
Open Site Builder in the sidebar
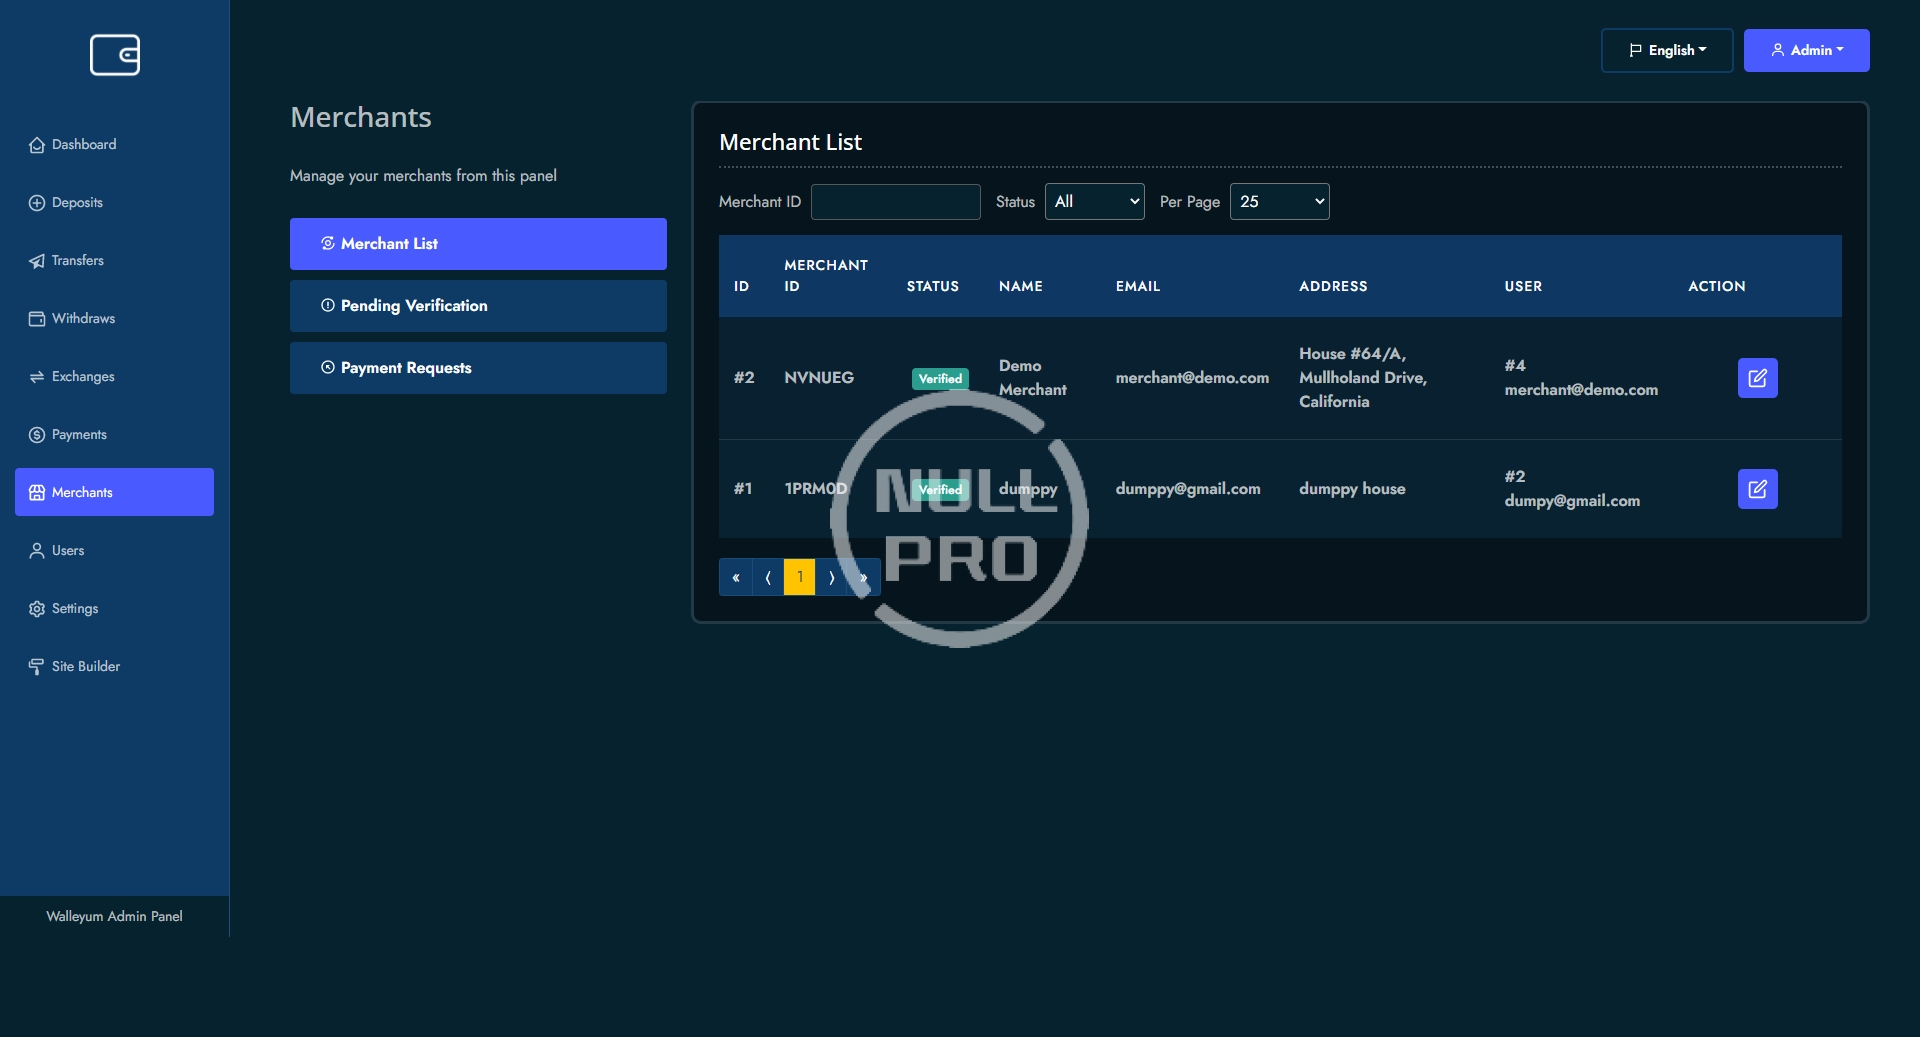pyautogui.click(x=85, y=667)
